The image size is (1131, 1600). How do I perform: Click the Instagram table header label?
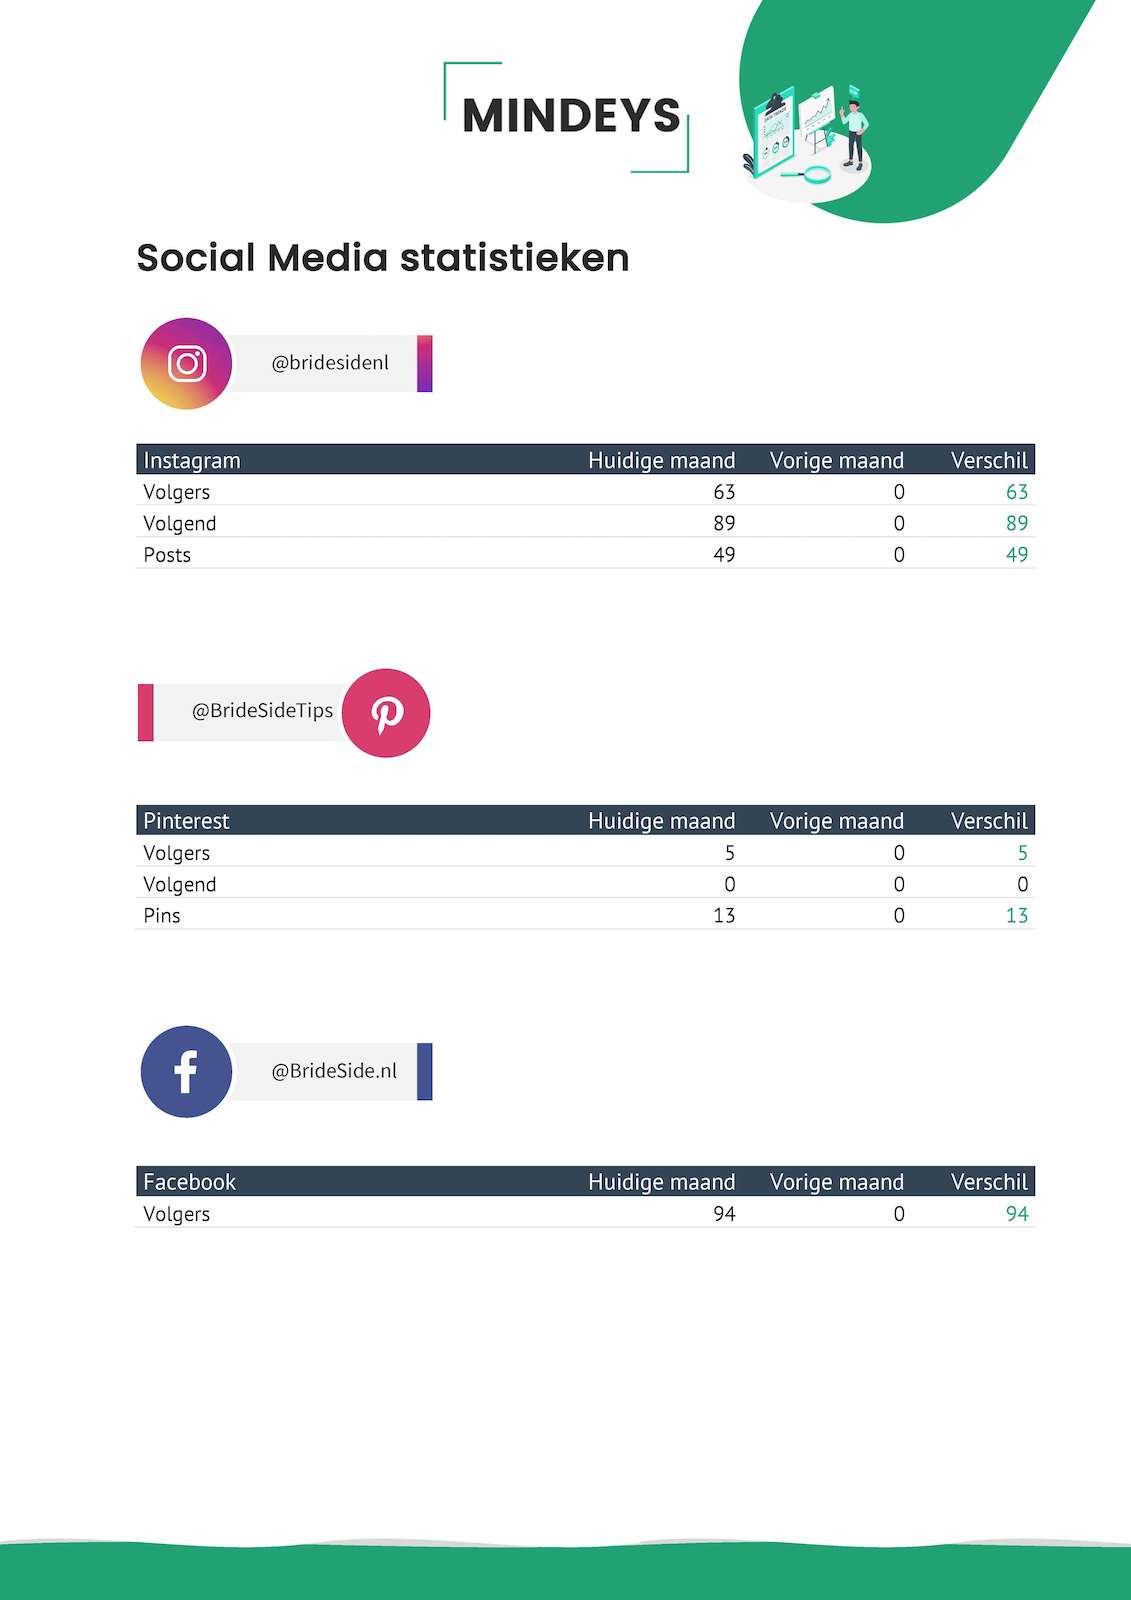point(192,460)
